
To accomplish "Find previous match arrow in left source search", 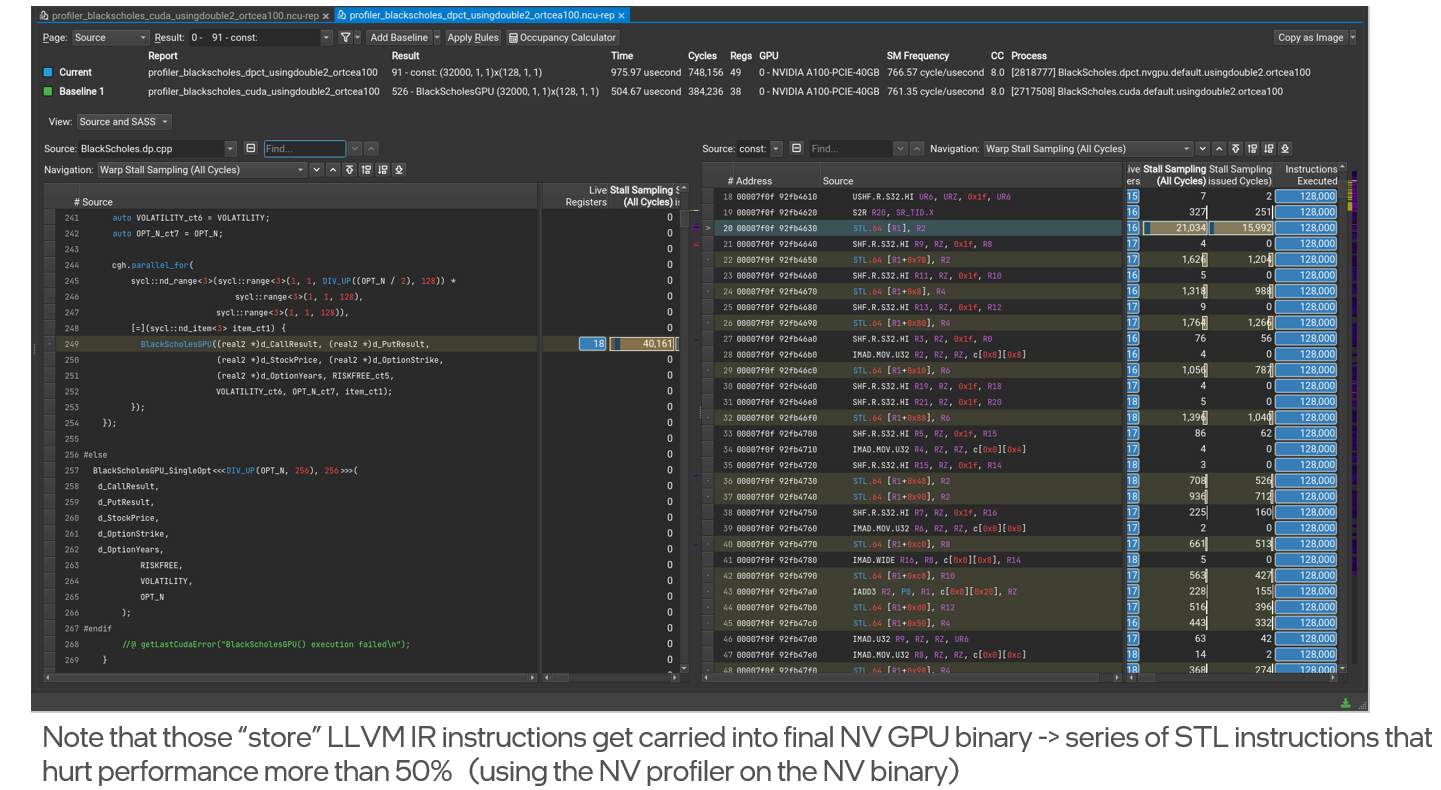I will point(371,148).
